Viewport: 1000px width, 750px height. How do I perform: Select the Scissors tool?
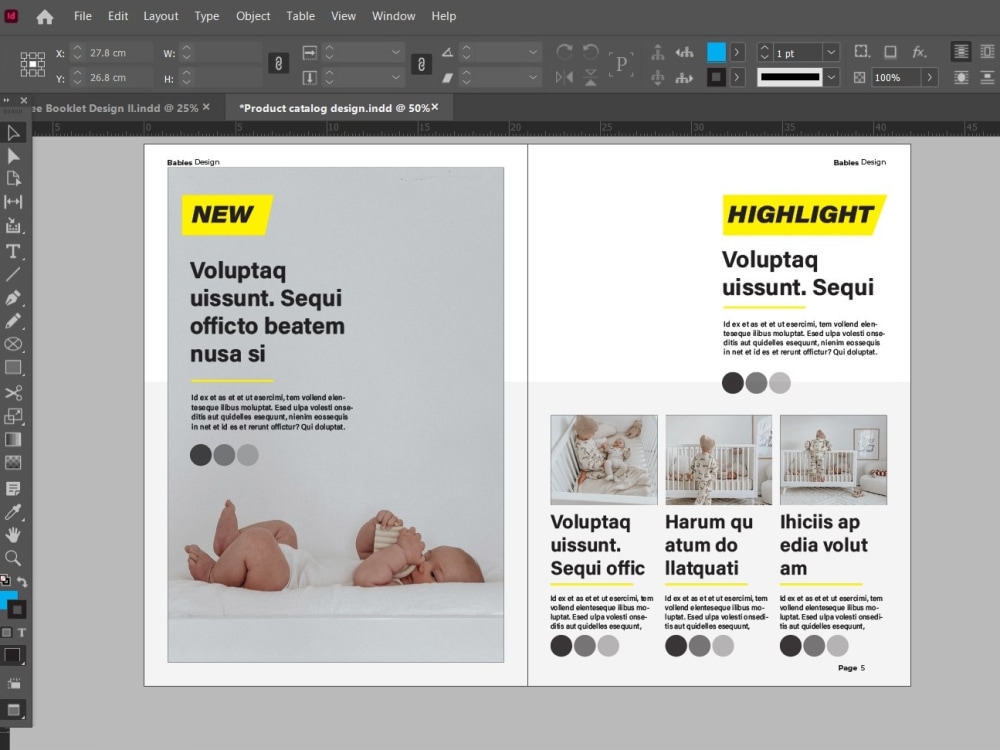click(x=13, y=392)
